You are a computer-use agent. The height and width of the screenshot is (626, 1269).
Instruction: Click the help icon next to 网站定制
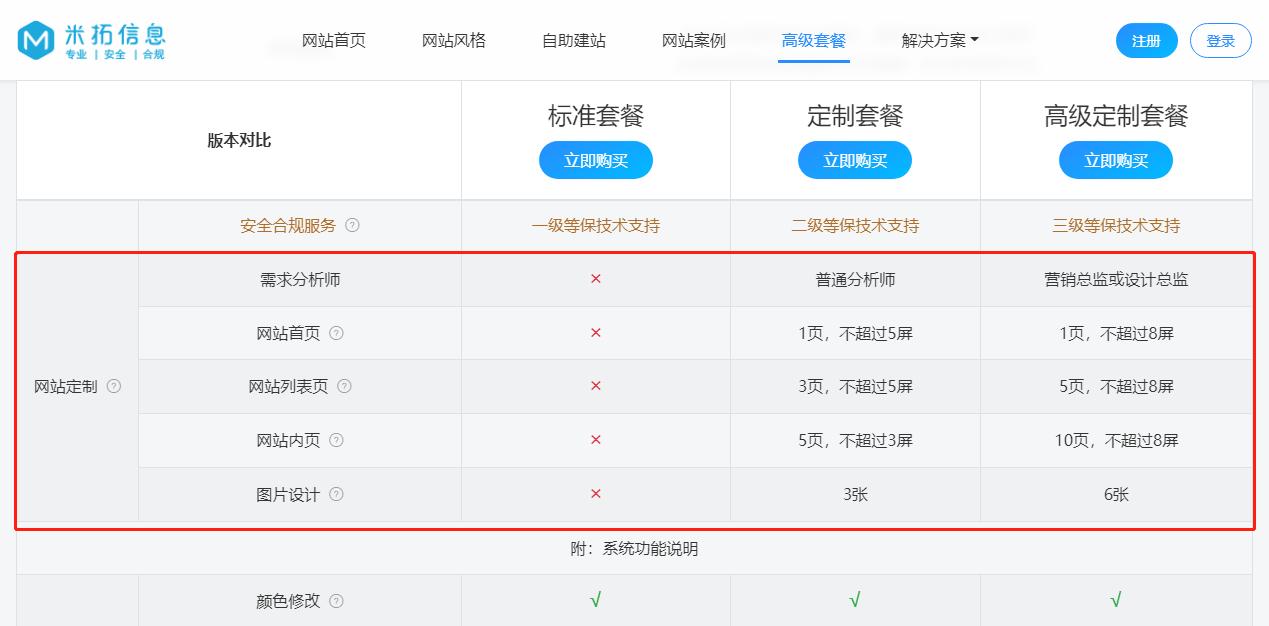pyautogui.click(x=115, y=386)
